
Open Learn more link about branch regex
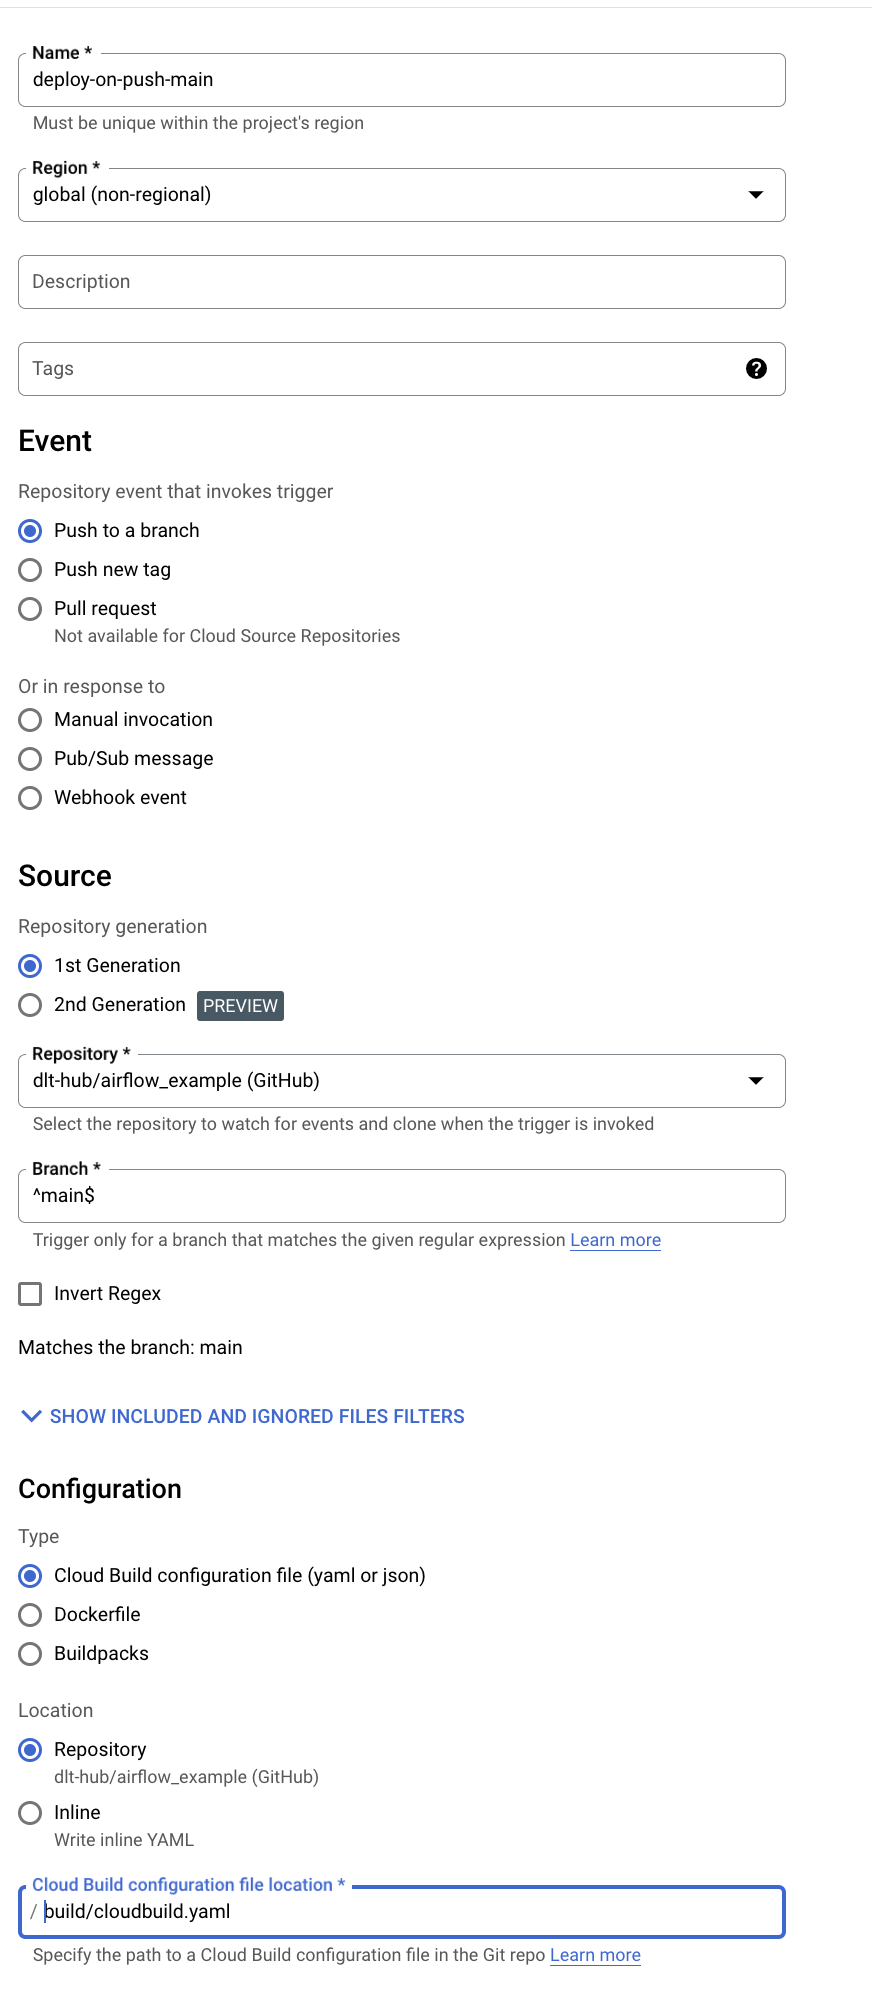tap(615, 1240)
